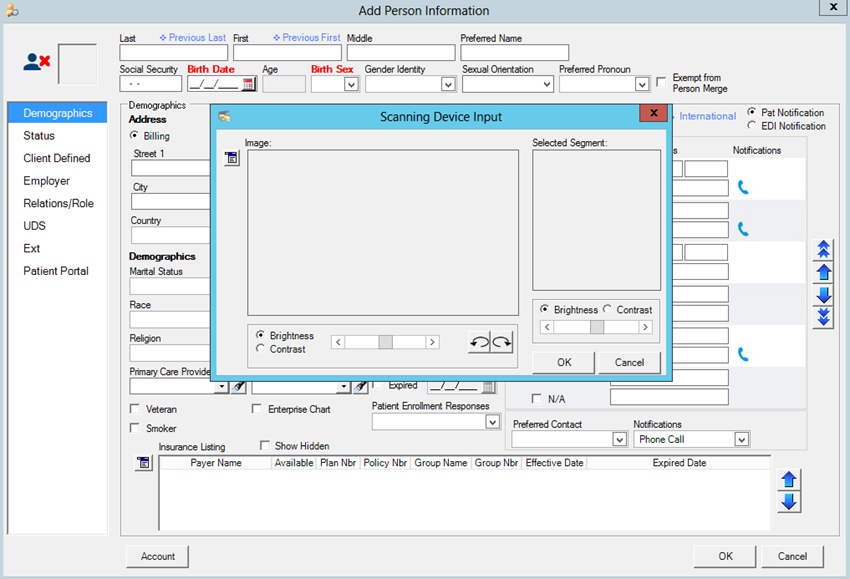Image resolution: width=850 pixels, height=579 pixels.
Task: Toggle the Show Hidden checkbox
Action: point(265,445)
